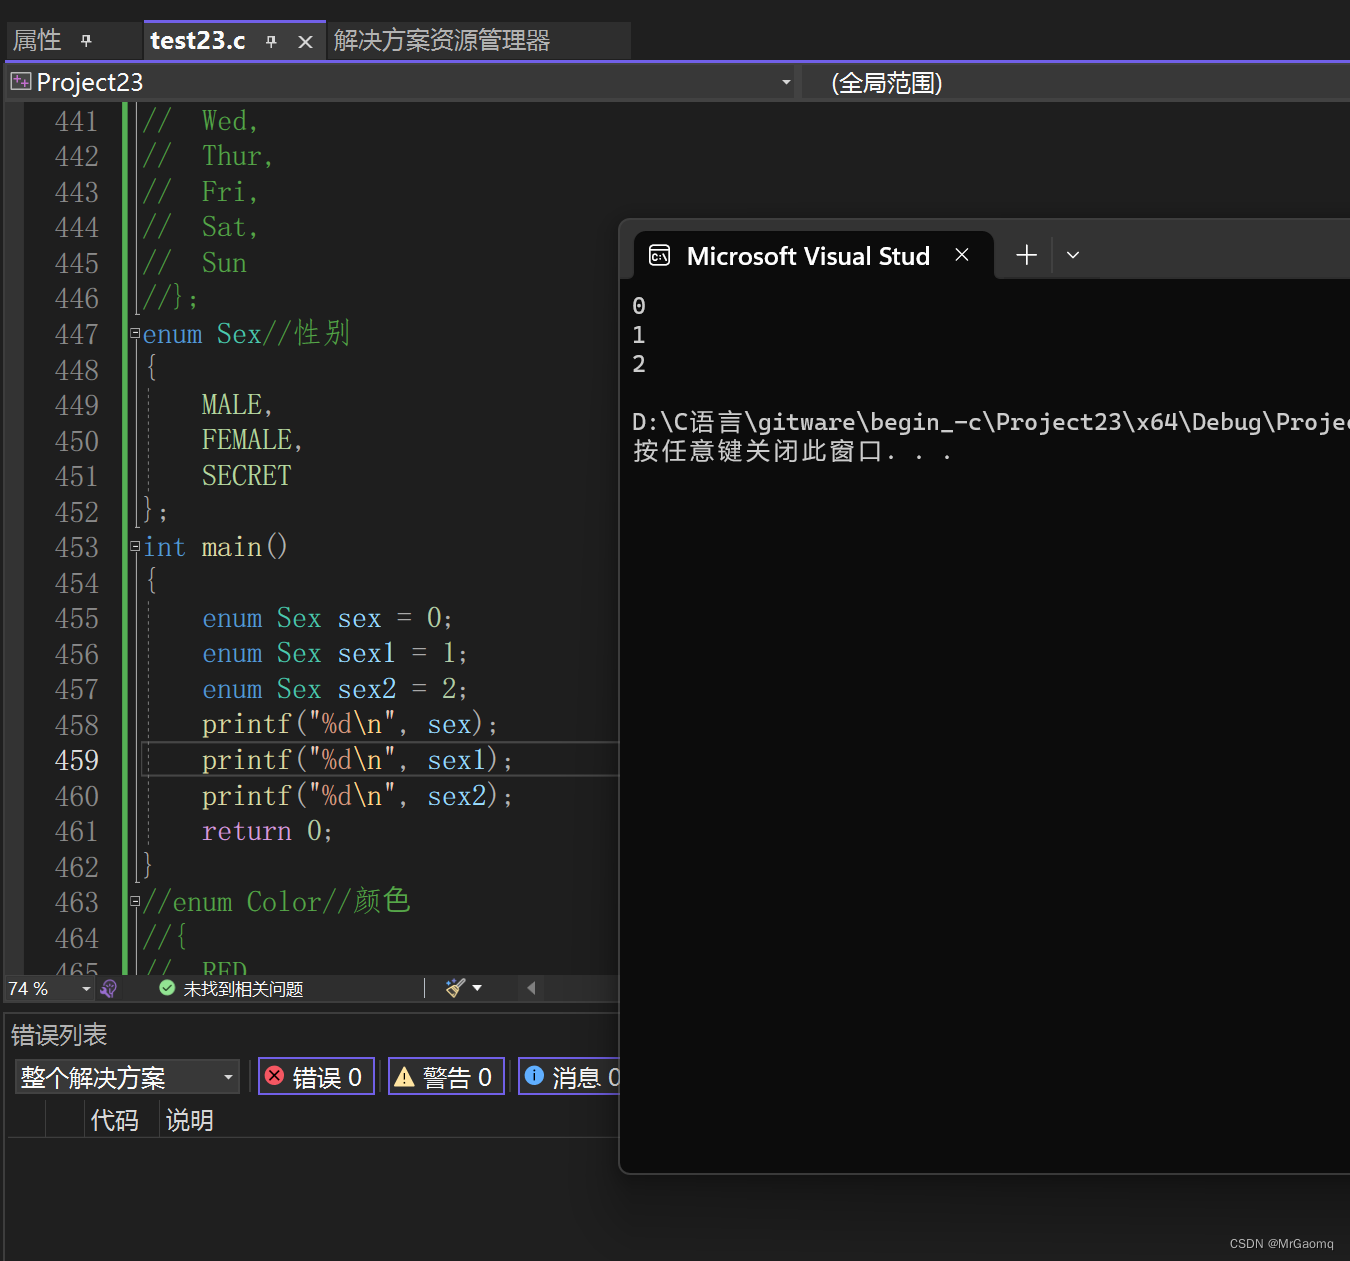Open the 整个解决方案 filter dropdown
The width and height of the screenshot is (1350, 1261).
click(127, 1077)
